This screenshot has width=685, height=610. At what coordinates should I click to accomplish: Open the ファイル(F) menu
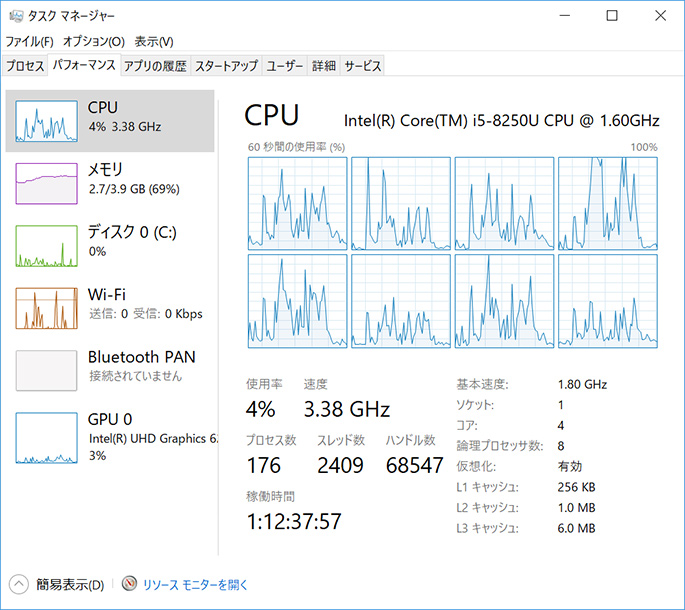30,42
